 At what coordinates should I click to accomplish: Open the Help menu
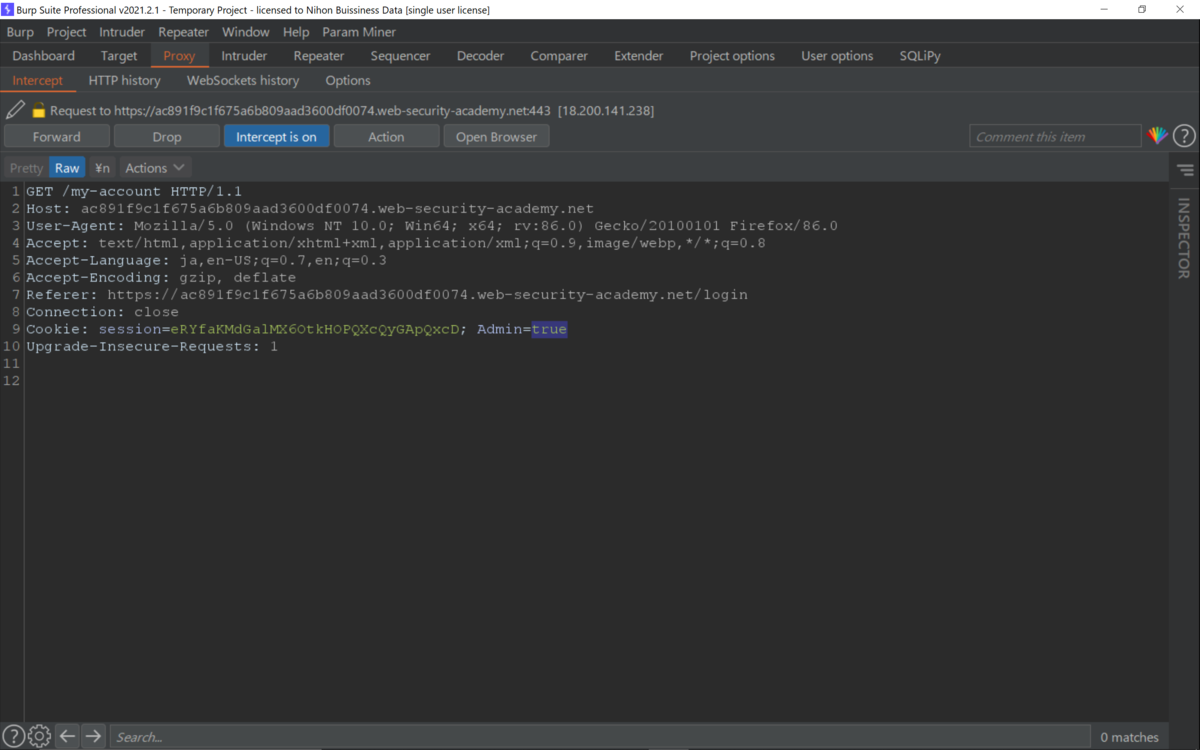(x=296, y=32)
